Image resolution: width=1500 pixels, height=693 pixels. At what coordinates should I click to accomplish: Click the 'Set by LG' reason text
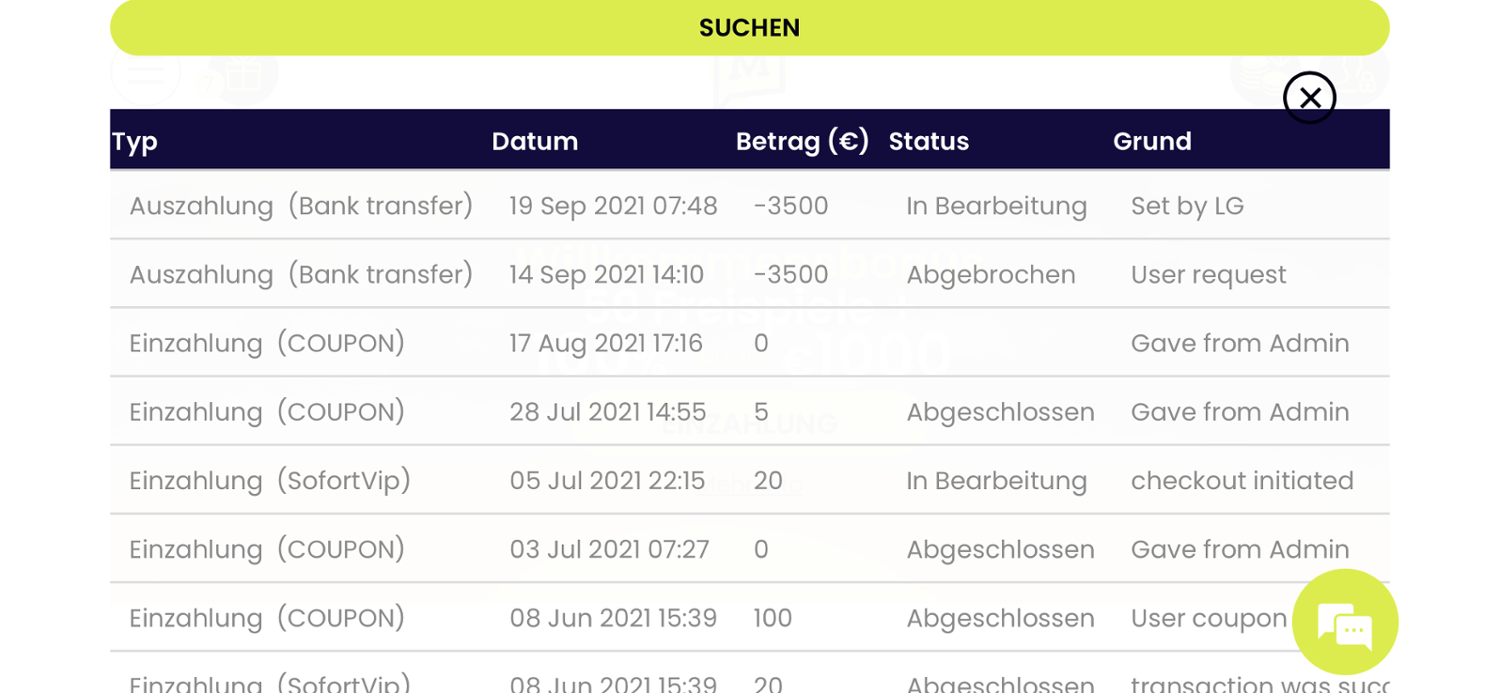click(1187, 206)
